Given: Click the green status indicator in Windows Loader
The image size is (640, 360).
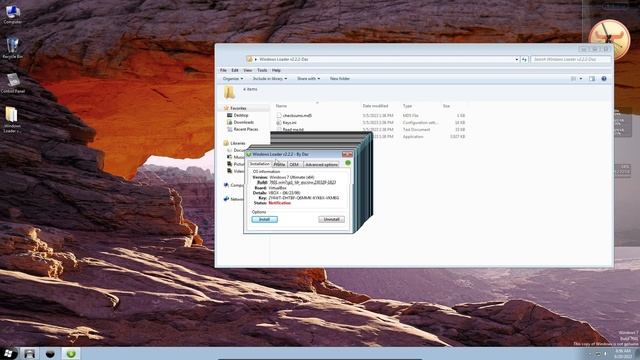Looking at the screenshot, I should coord(348,163).
